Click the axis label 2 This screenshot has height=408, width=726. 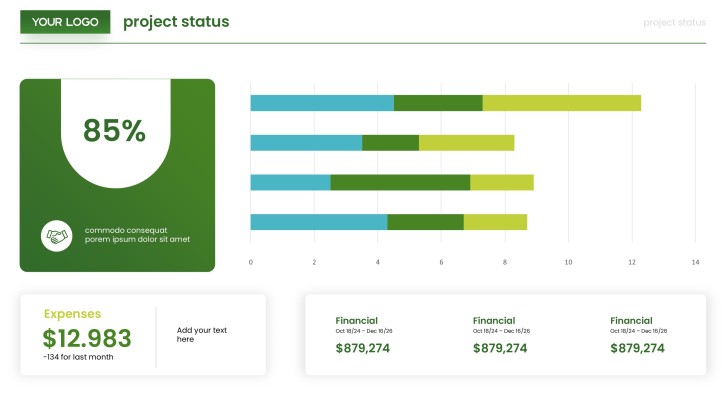coord(314,262)
